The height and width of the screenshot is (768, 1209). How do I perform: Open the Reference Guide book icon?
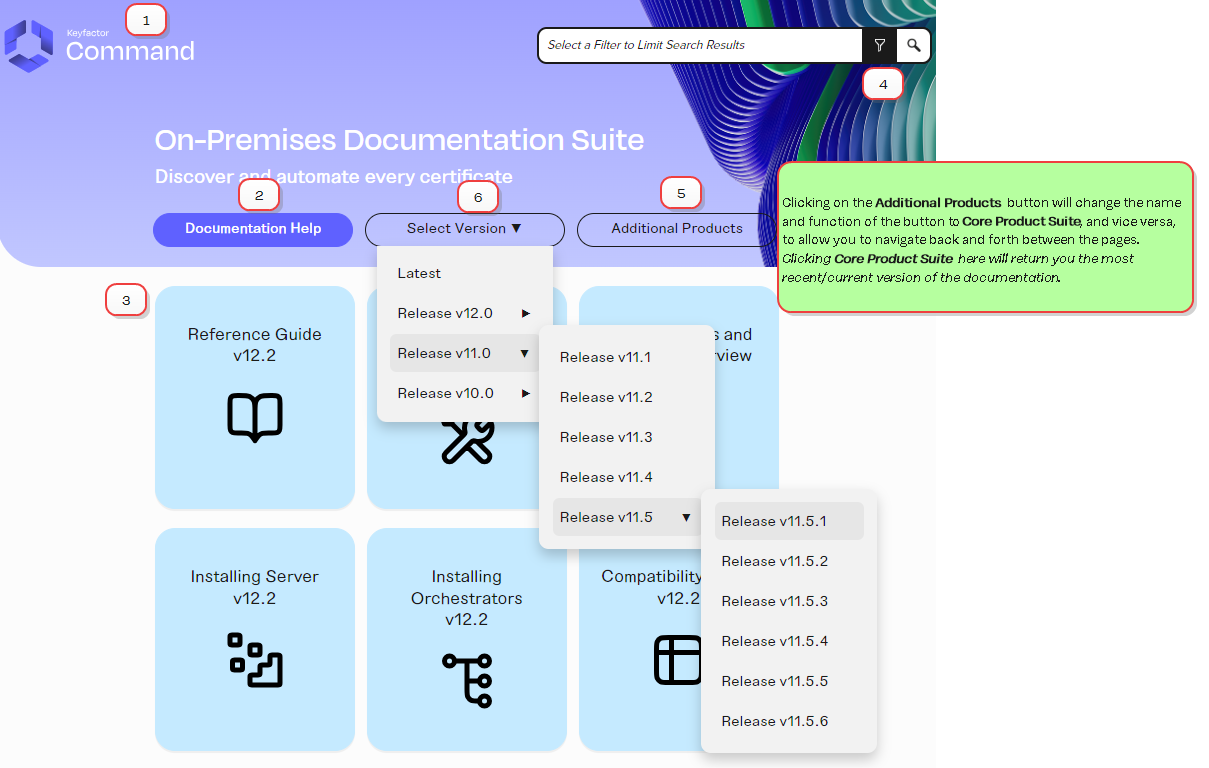[x=255, y=417]
